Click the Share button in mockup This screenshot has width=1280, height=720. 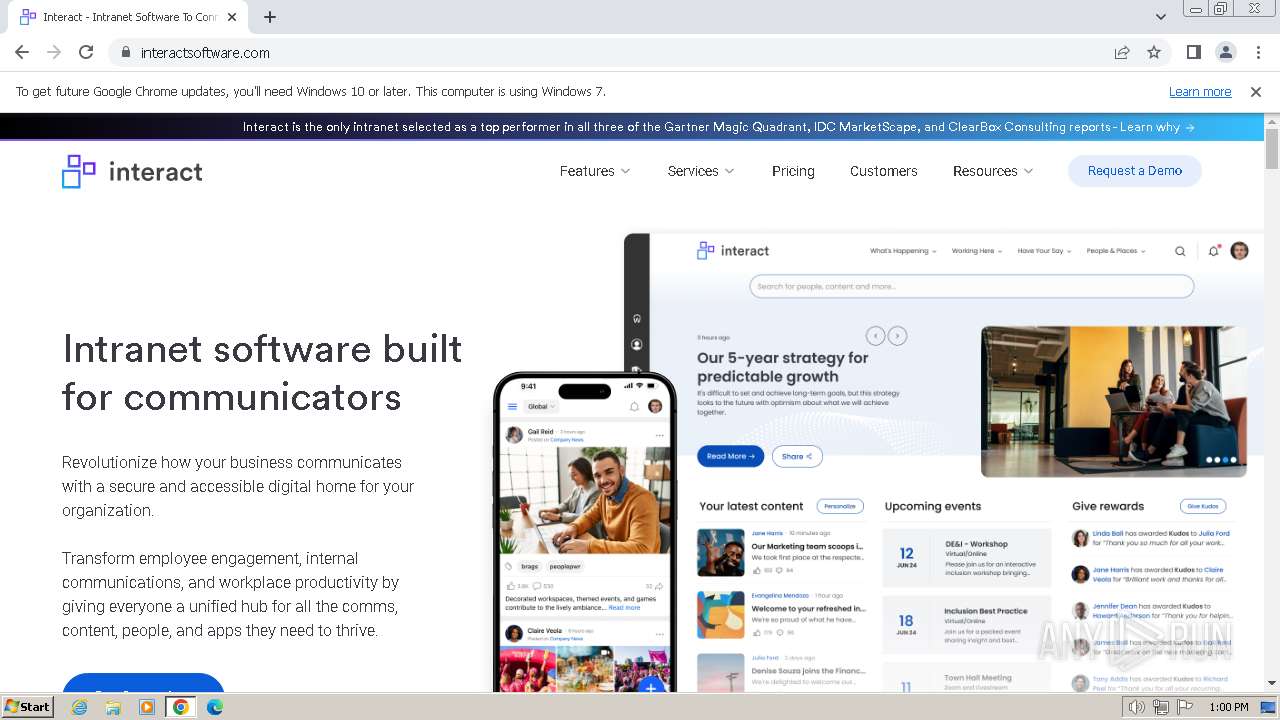coord(797,456)
